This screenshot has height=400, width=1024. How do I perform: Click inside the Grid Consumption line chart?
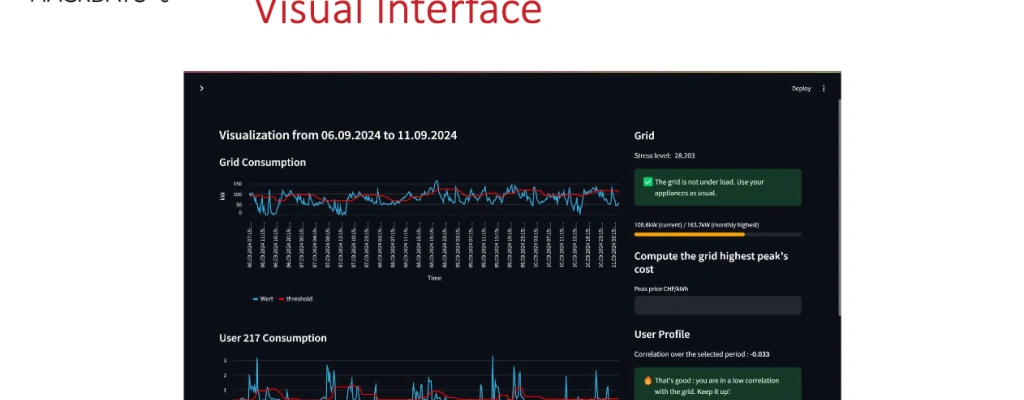click(x=430, y=198)
